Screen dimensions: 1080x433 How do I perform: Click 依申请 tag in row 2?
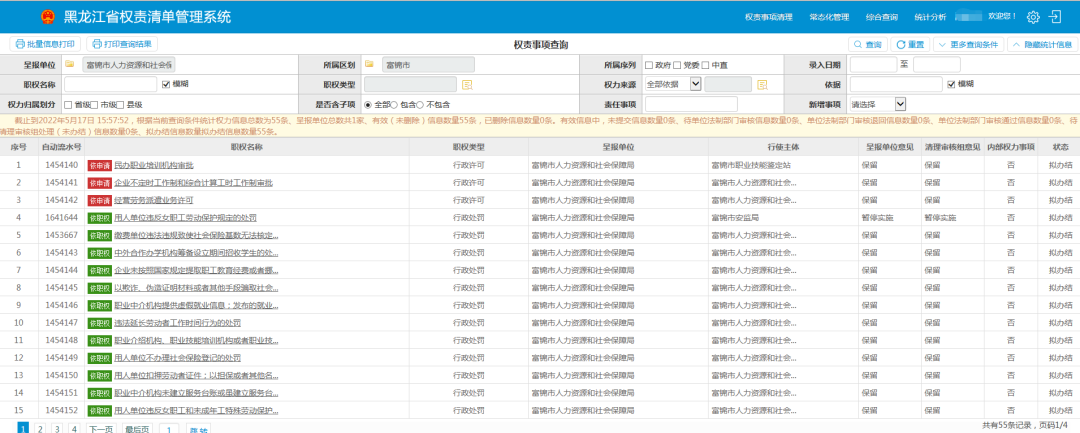click(99, 183)
